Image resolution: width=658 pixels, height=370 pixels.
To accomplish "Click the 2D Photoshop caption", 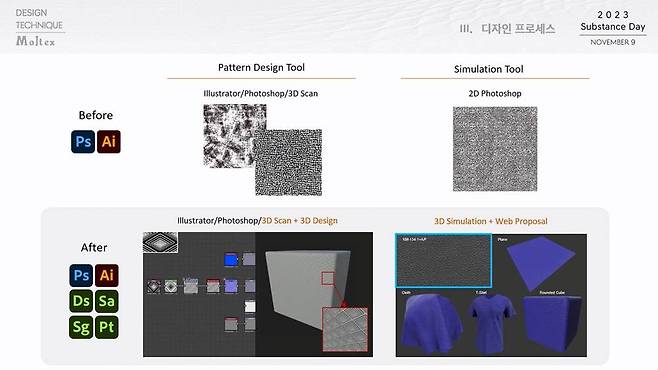I will pos(495,94).
